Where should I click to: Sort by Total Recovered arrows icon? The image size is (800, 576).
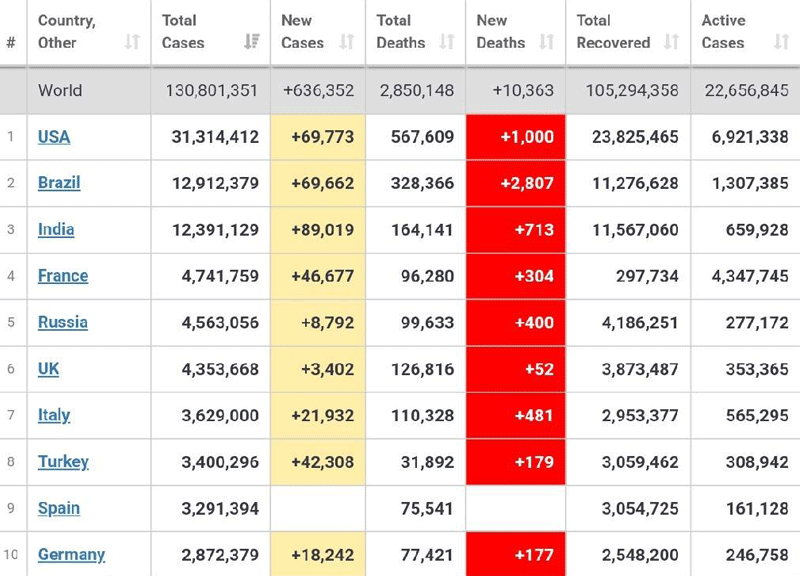click(x=671, y=42)
